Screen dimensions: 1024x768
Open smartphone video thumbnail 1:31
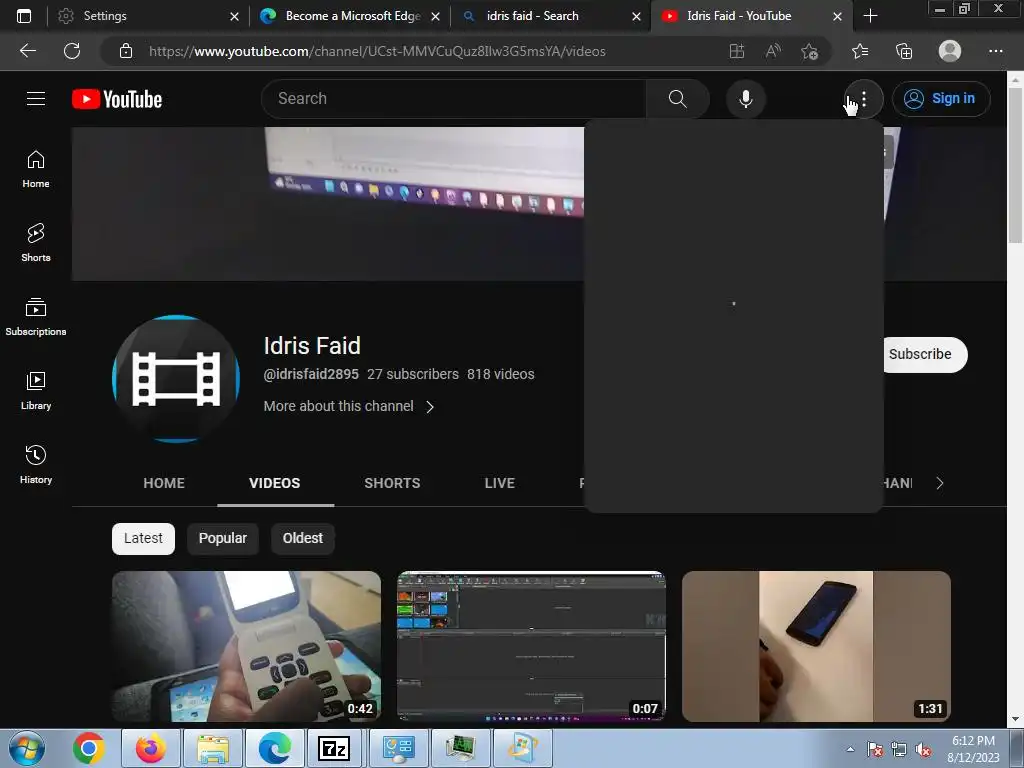pyautogui.click(x=816, y=647)
